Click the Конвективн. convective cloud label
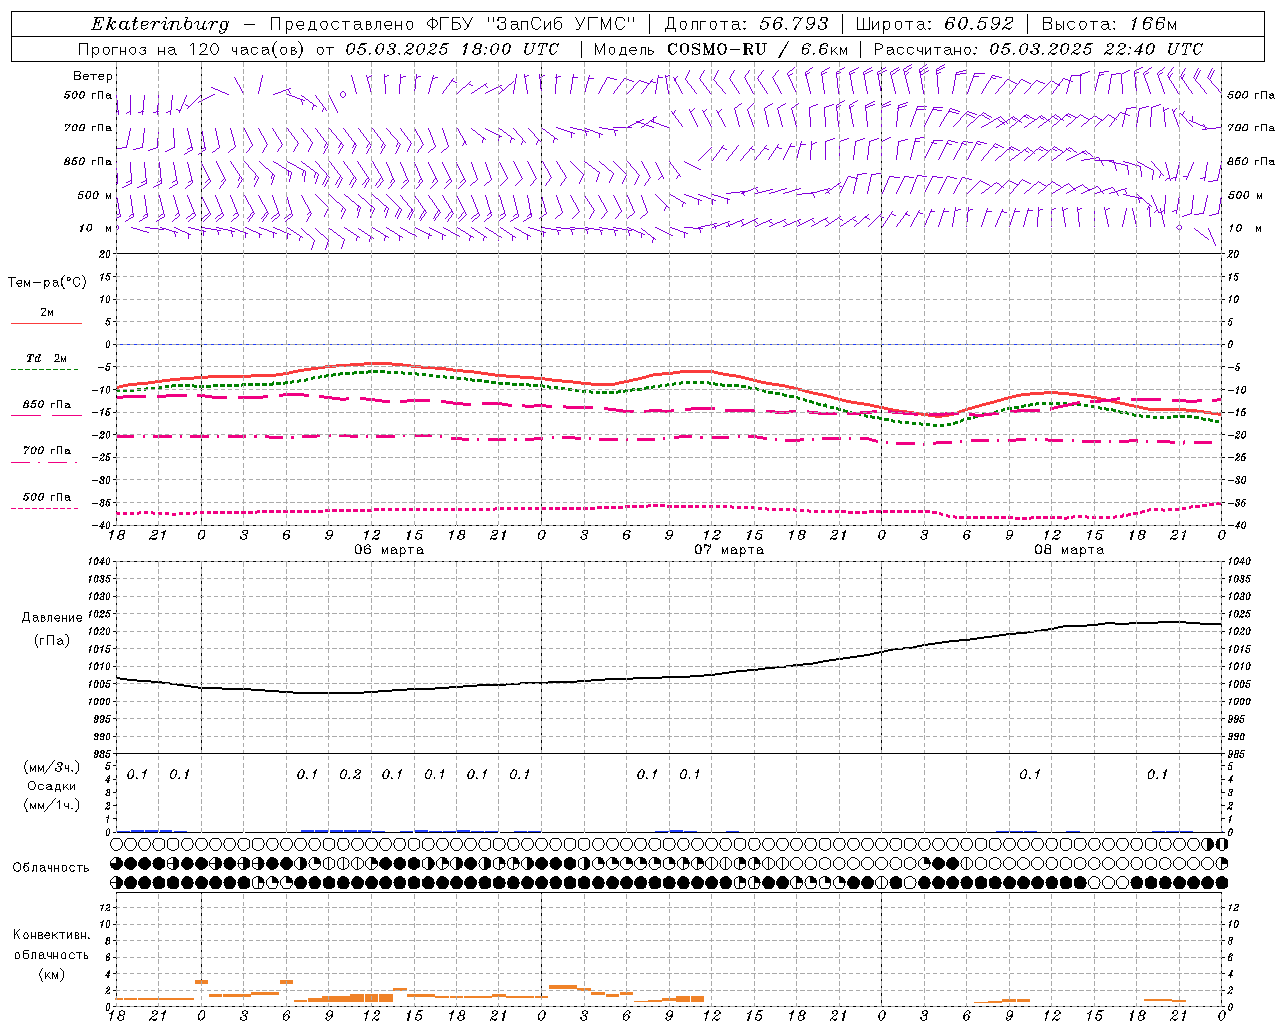 51,935
